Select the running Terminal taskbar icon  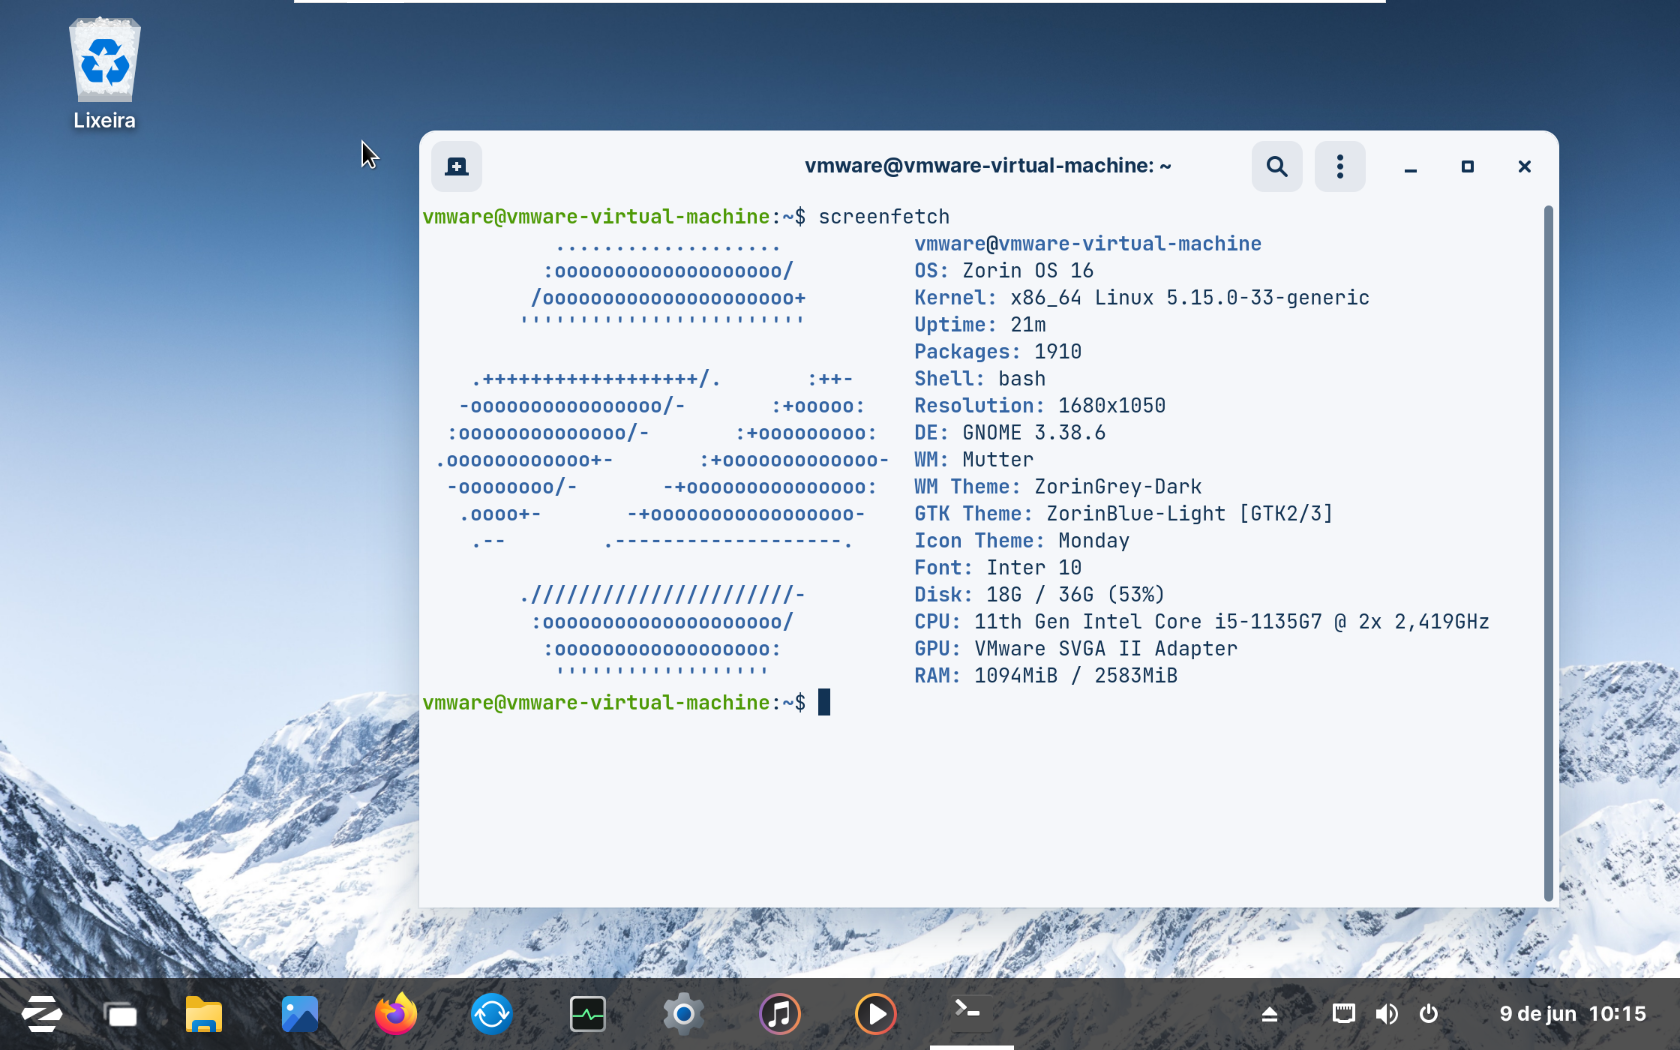coord(972,1012)
